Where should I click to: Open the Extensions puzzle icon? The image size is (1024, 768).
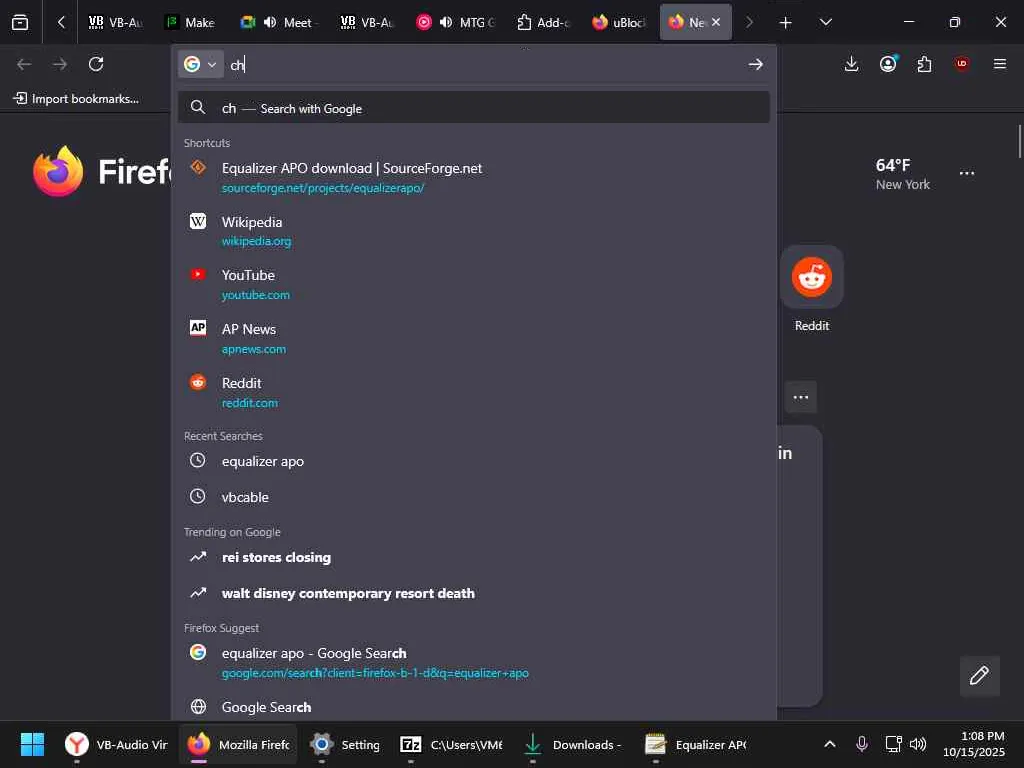pos(924,64)
